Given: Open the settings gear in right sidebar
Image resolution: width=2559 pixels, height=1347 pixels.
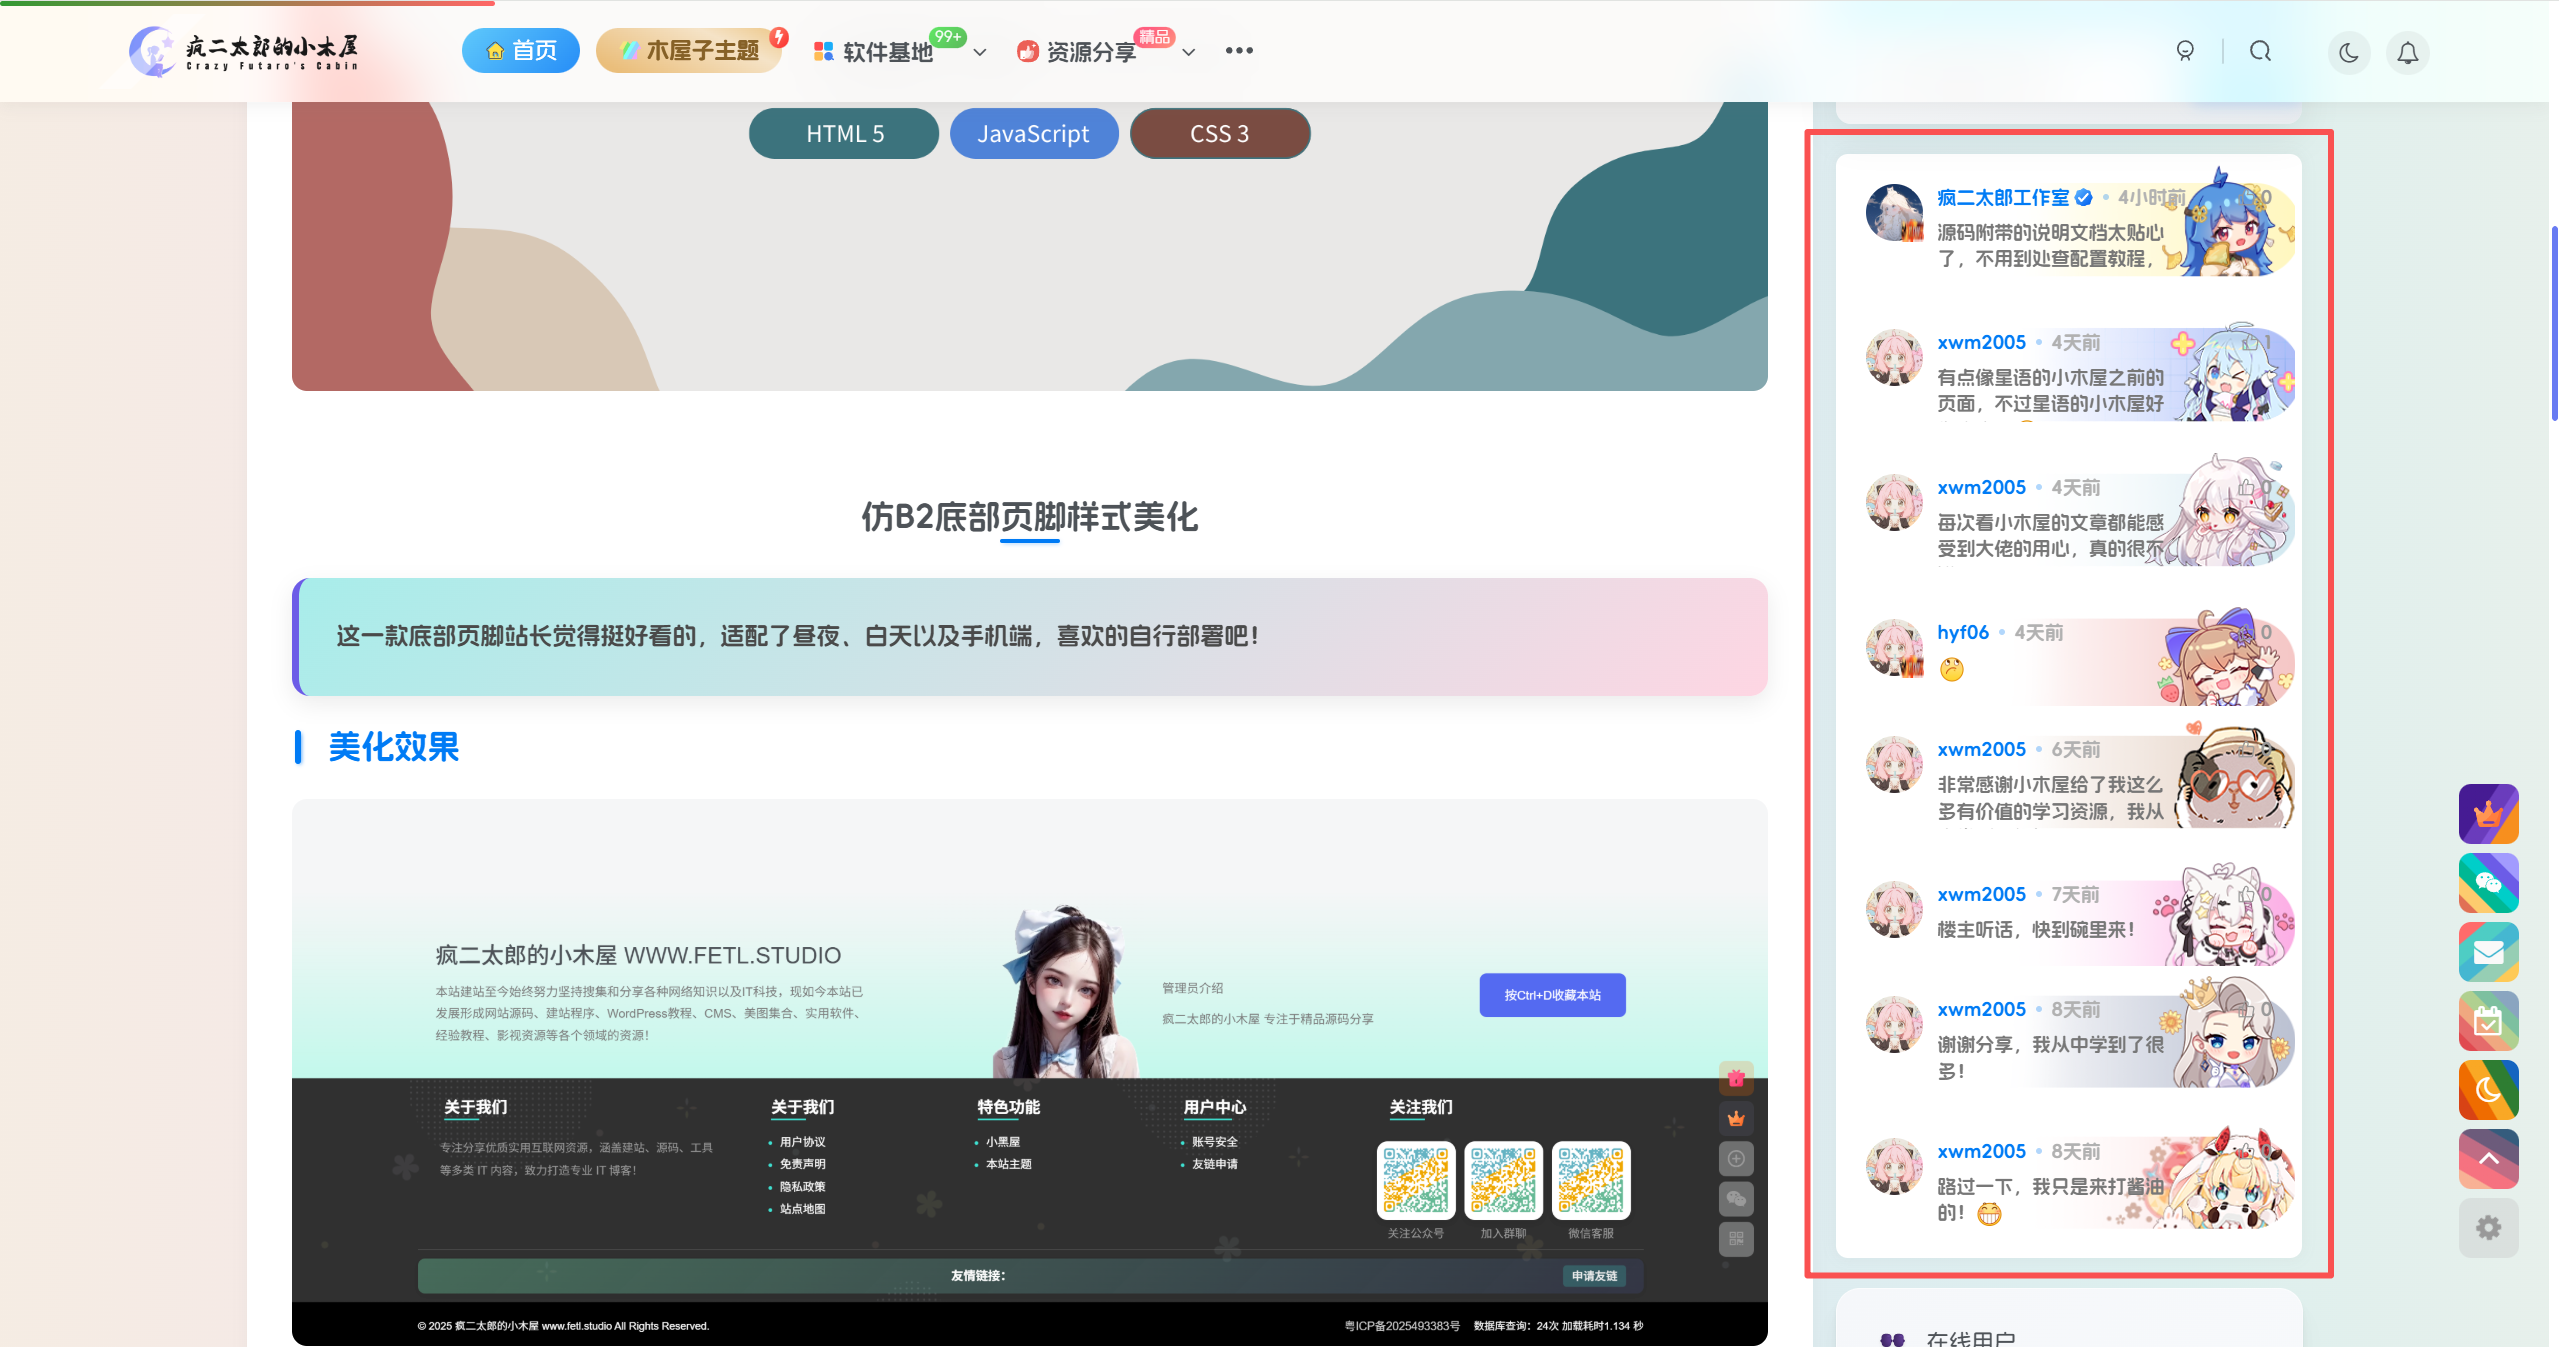Looking at the screenshot, I should (2488, 1227).
